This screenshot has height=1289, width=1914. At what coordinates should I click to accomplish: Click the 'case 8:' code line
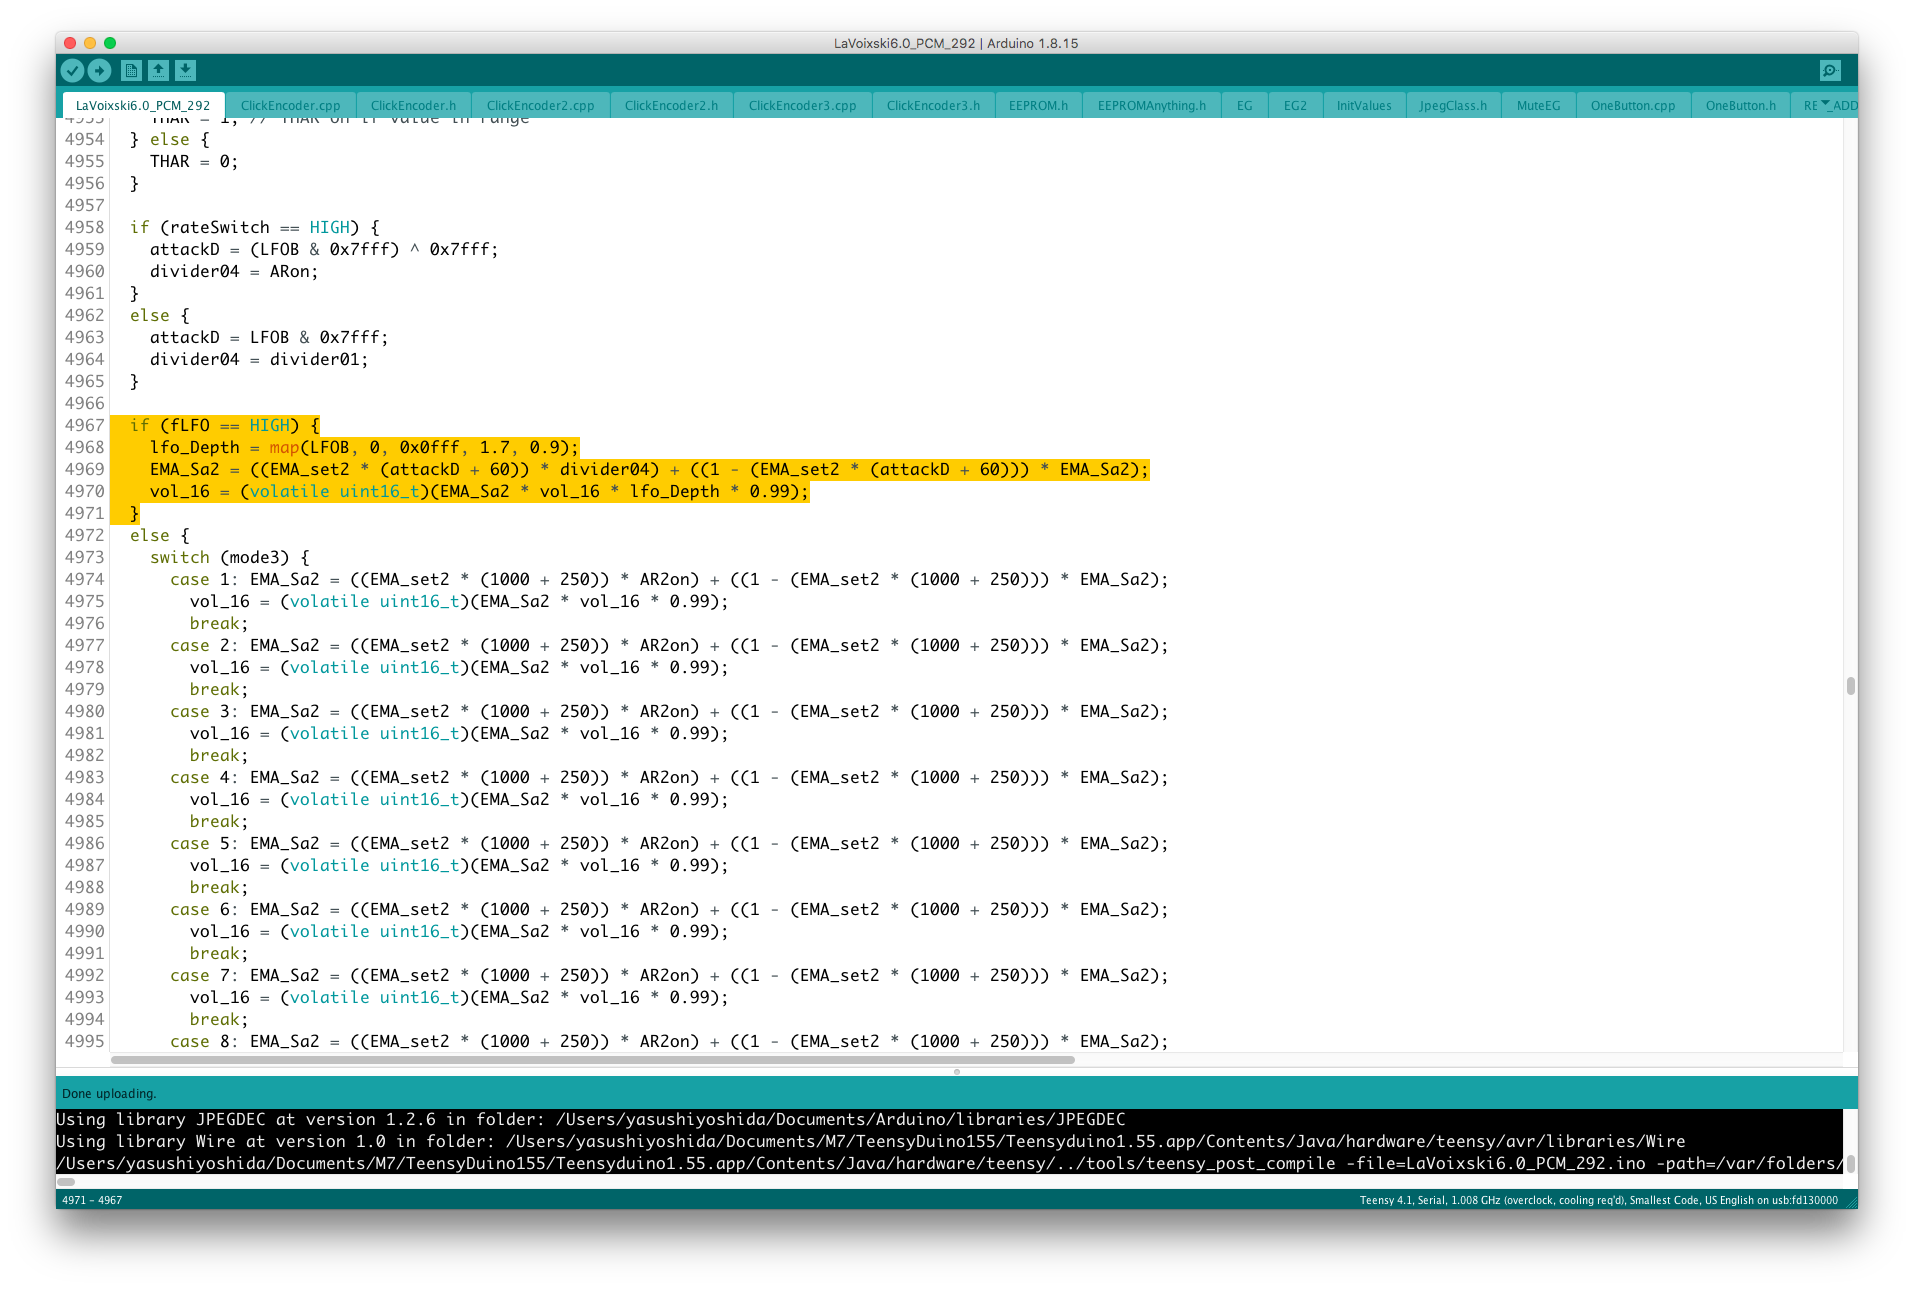[x=669, y=1041]
